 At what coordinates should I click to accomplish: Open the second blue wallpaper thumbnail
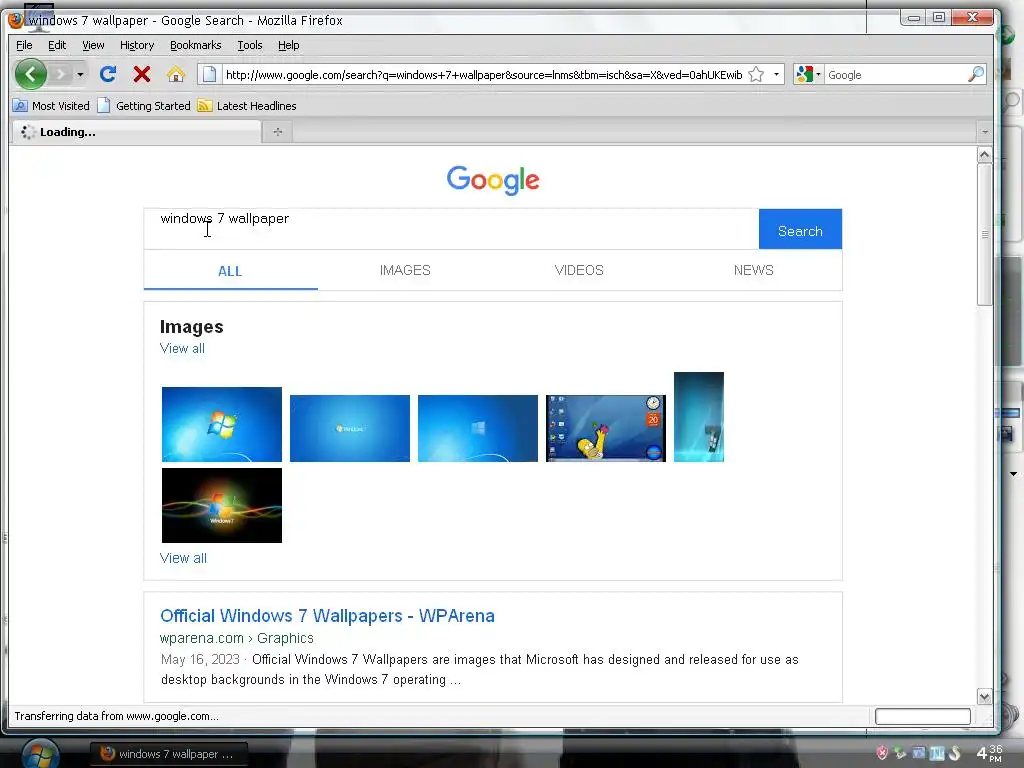[350, 428]
